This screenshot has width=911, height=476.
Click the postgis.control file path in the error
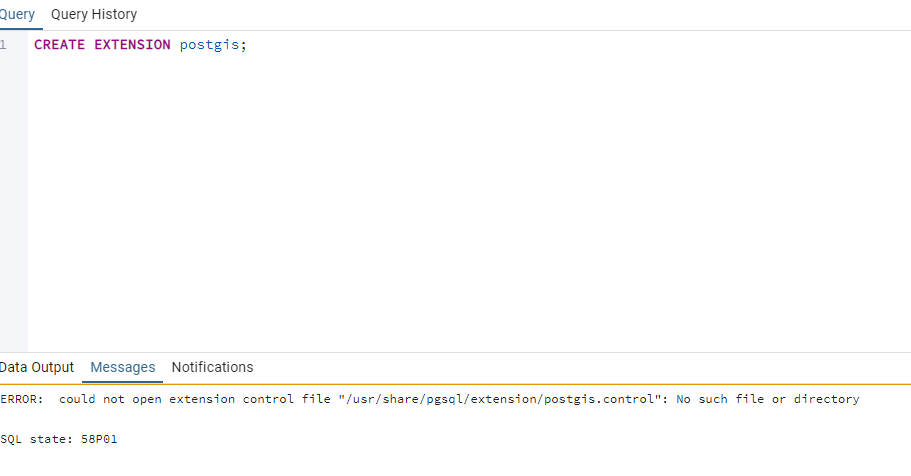[503, 399]
